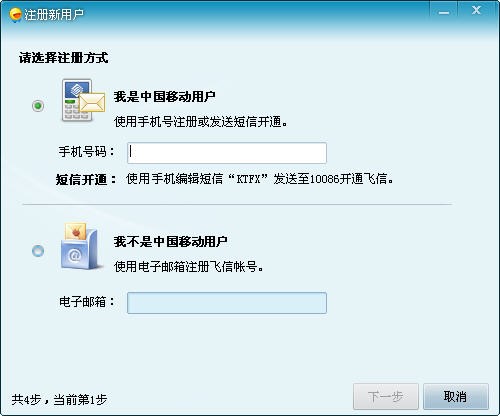Click the 我不是中国移动用户 heading text
Viewport: 500px width, 416px height.
point(171,242)
